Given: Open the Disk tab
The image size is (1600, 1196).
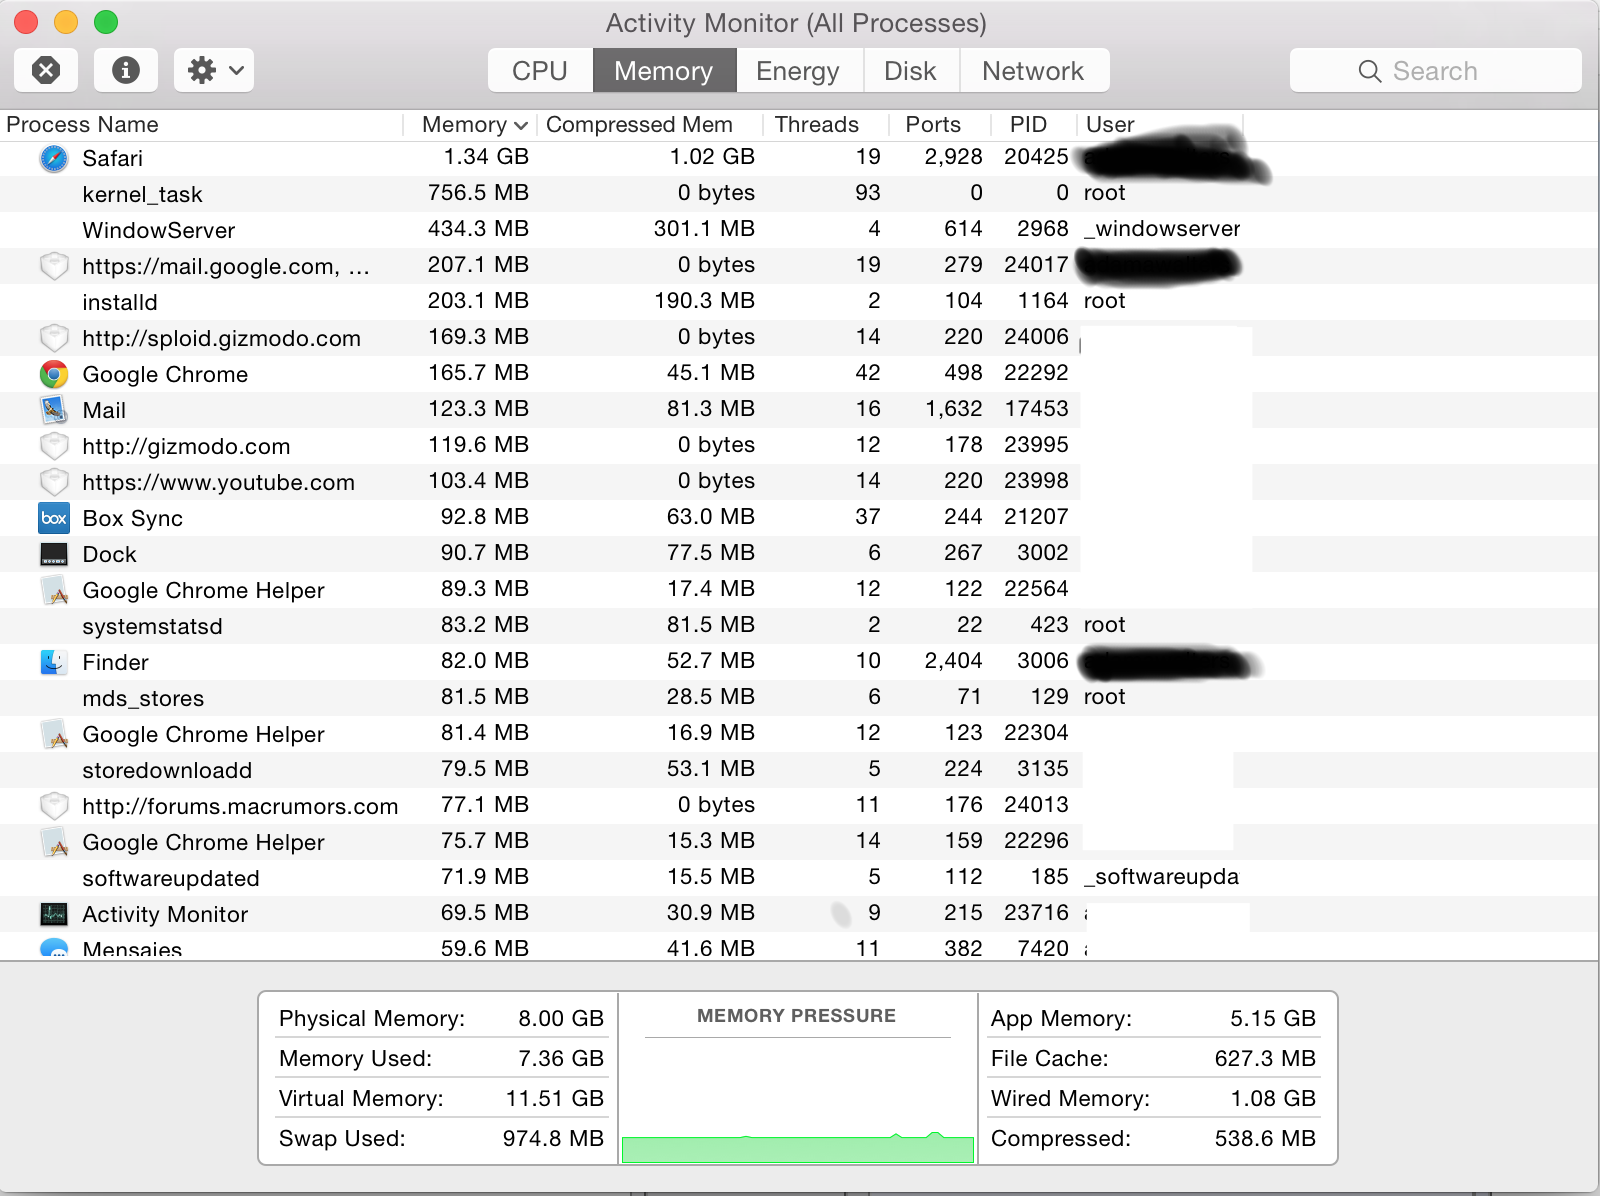Looking at the screenshot, I should point(910,71).
